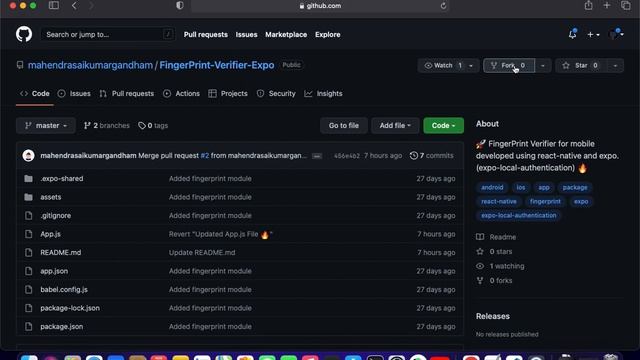Open 0 stars in About

click(494, 251)
